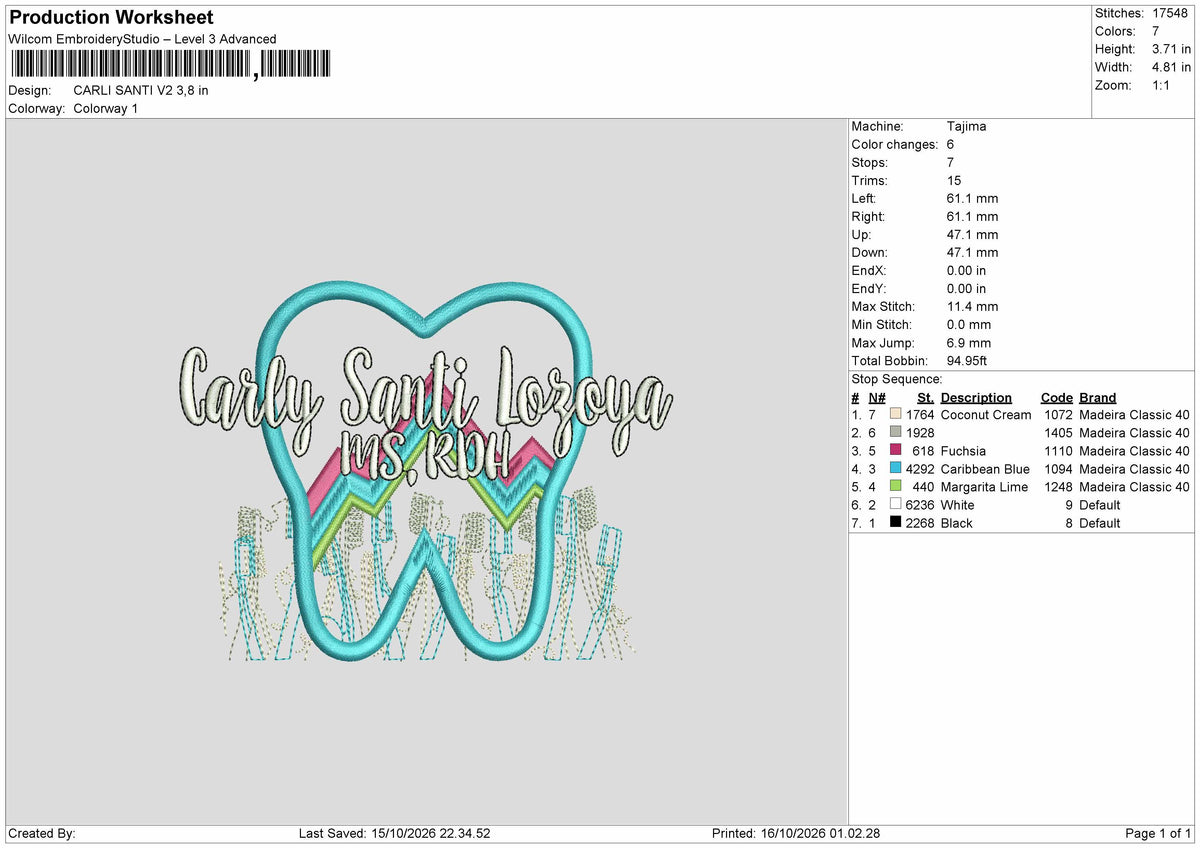The height and width of the screenshot is (848, 1200).
Task: Select thread code 1072
Action: point(1058,414)
